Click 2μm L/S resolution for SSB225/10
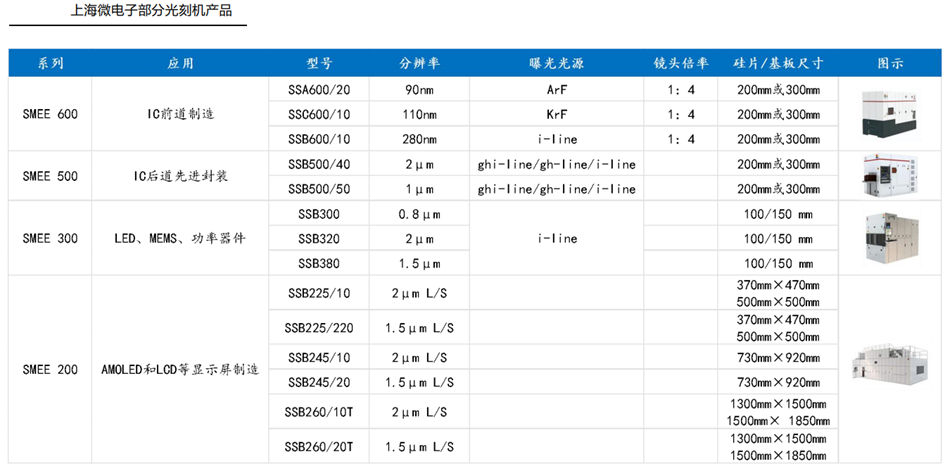The width and height of the screenshot is (945, 466). [x=419, y=294]
